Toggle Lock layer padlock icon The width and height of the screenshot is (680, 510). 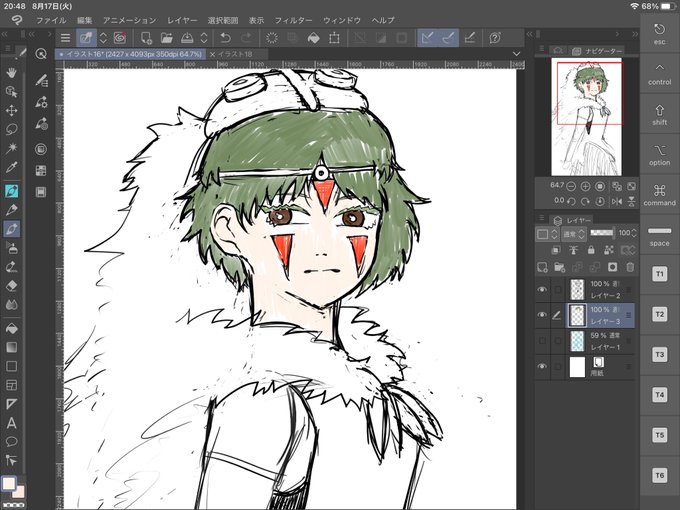[591, 250]
